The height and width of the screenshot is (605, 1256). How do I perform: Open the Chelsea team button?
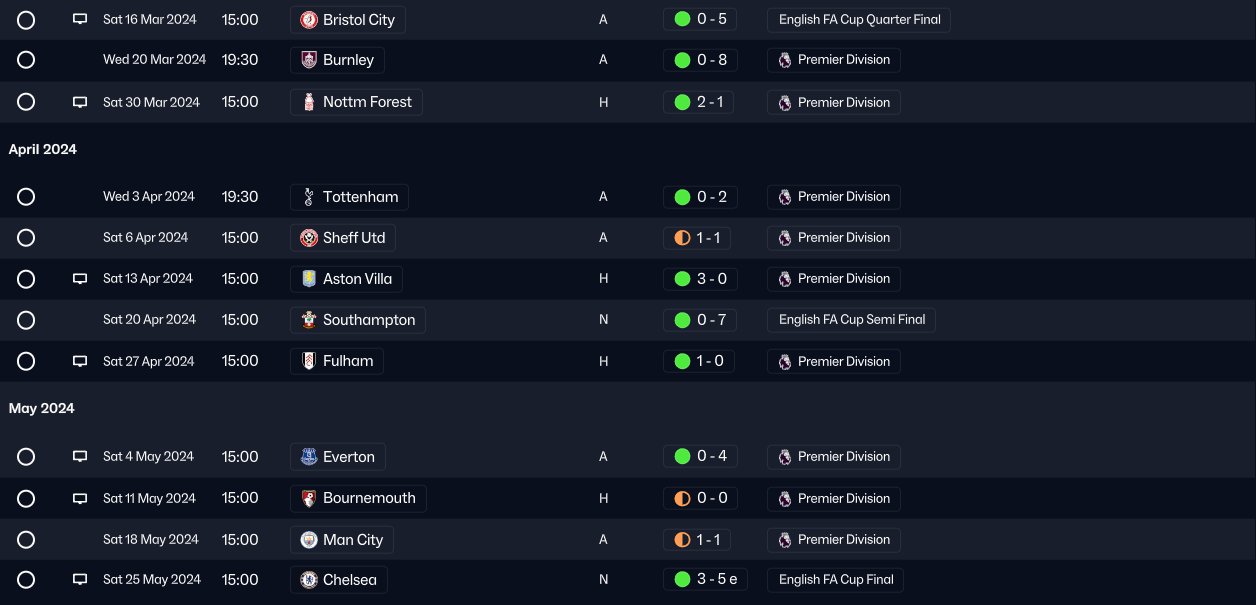339,580
